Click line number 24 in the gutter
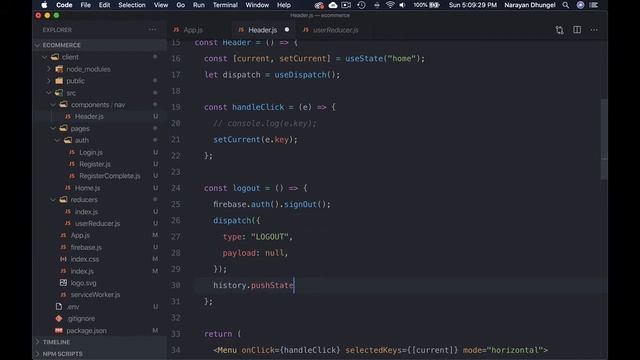 click(176, 188)
